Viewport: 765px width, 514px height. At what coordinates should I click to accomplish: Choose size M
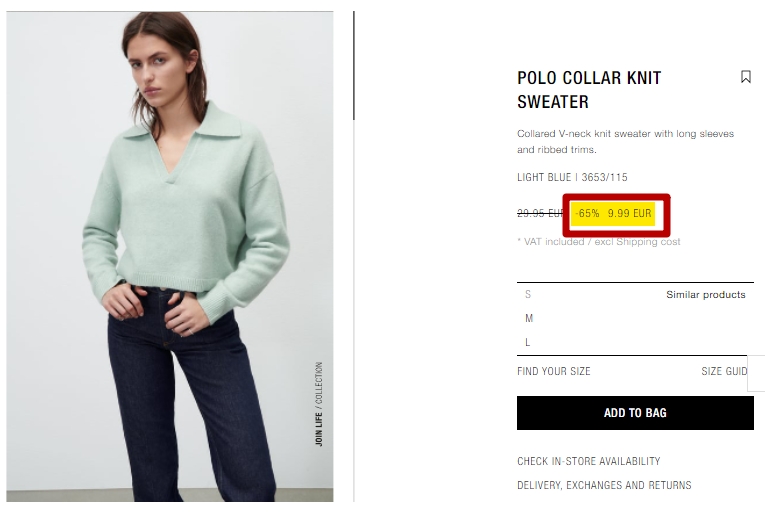(x=529, y=318)
